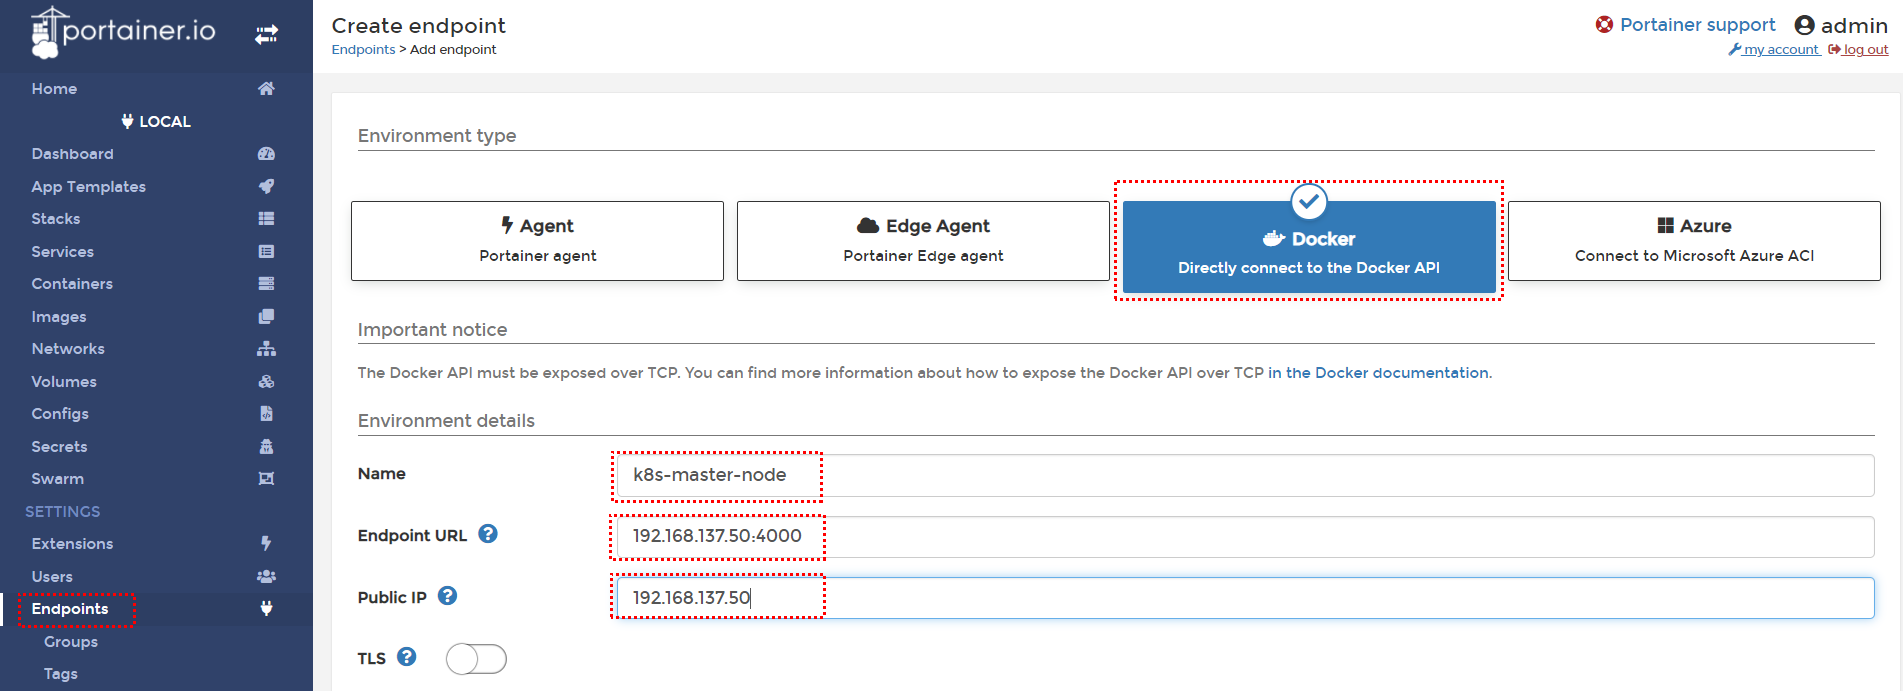This screenshot has height=691, width=1903.
Task: Click the Secrets user-secret icon
Action: [266, 446]
